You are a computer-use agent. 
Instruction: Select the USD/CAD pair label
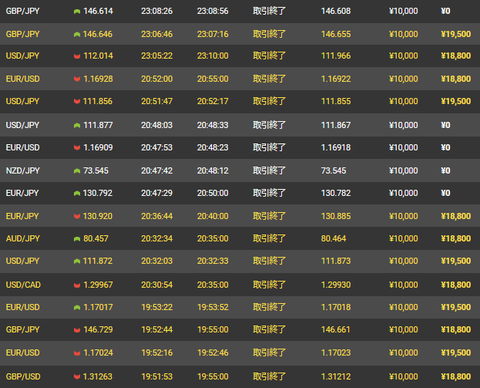pos(23,285)
